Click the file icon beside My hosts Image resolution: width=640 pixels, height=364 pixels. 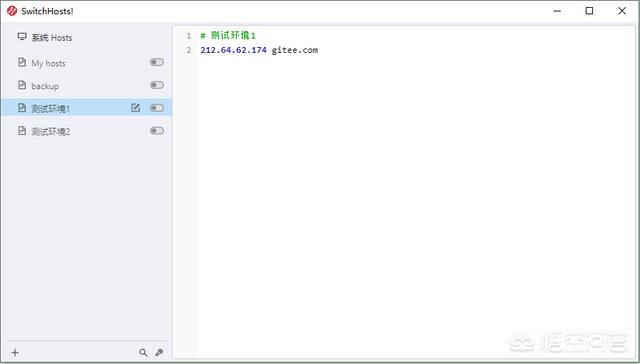pyautogui.click(x=22, y=62)
